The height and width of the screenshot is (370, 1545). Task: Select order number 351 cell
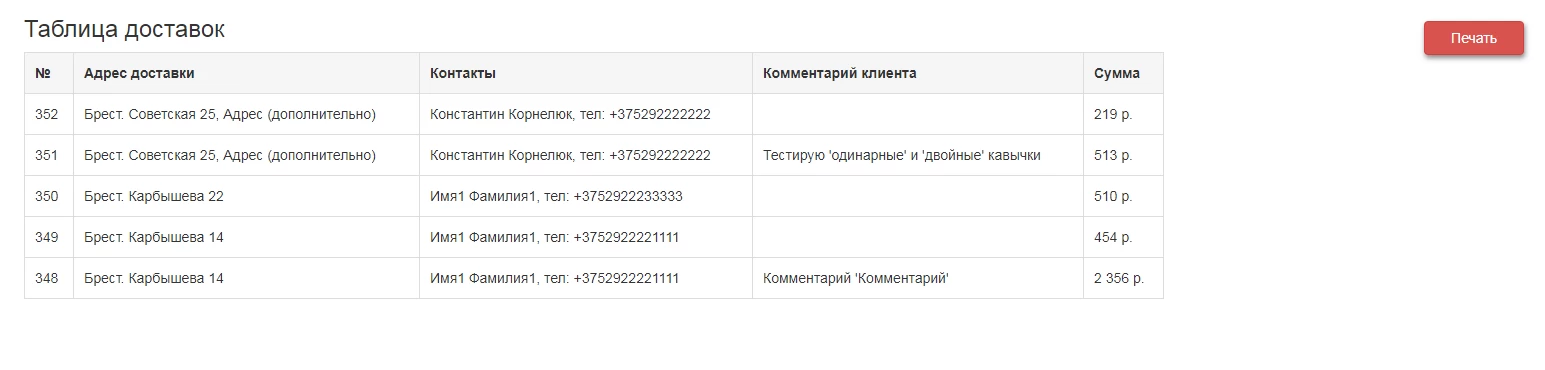click(49, 155)
